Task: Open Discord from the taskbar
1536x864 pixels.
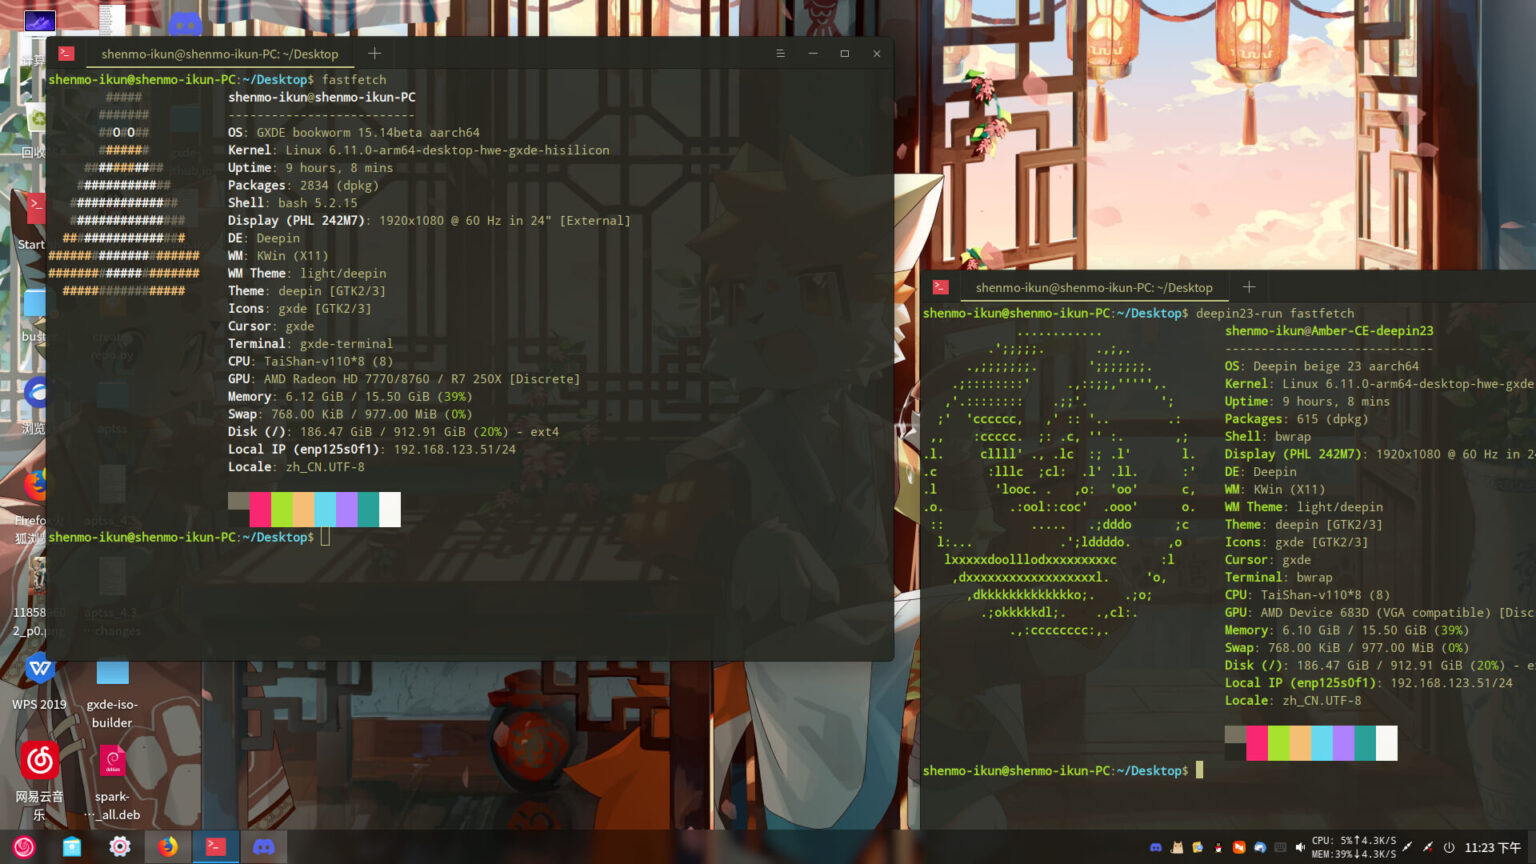Action: click(x=262, y=847)
